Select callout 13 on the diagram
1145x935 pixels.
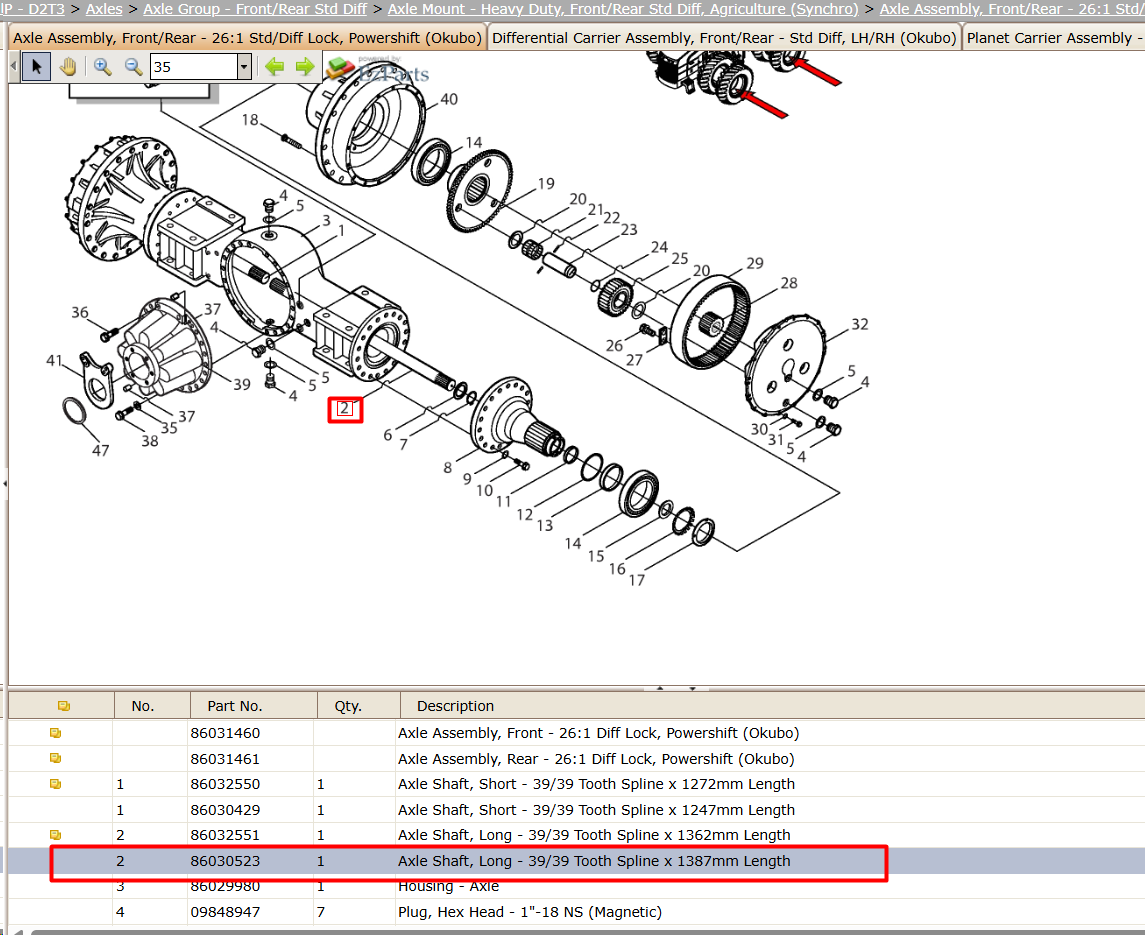pyautogui.click(x=545, y=525)
